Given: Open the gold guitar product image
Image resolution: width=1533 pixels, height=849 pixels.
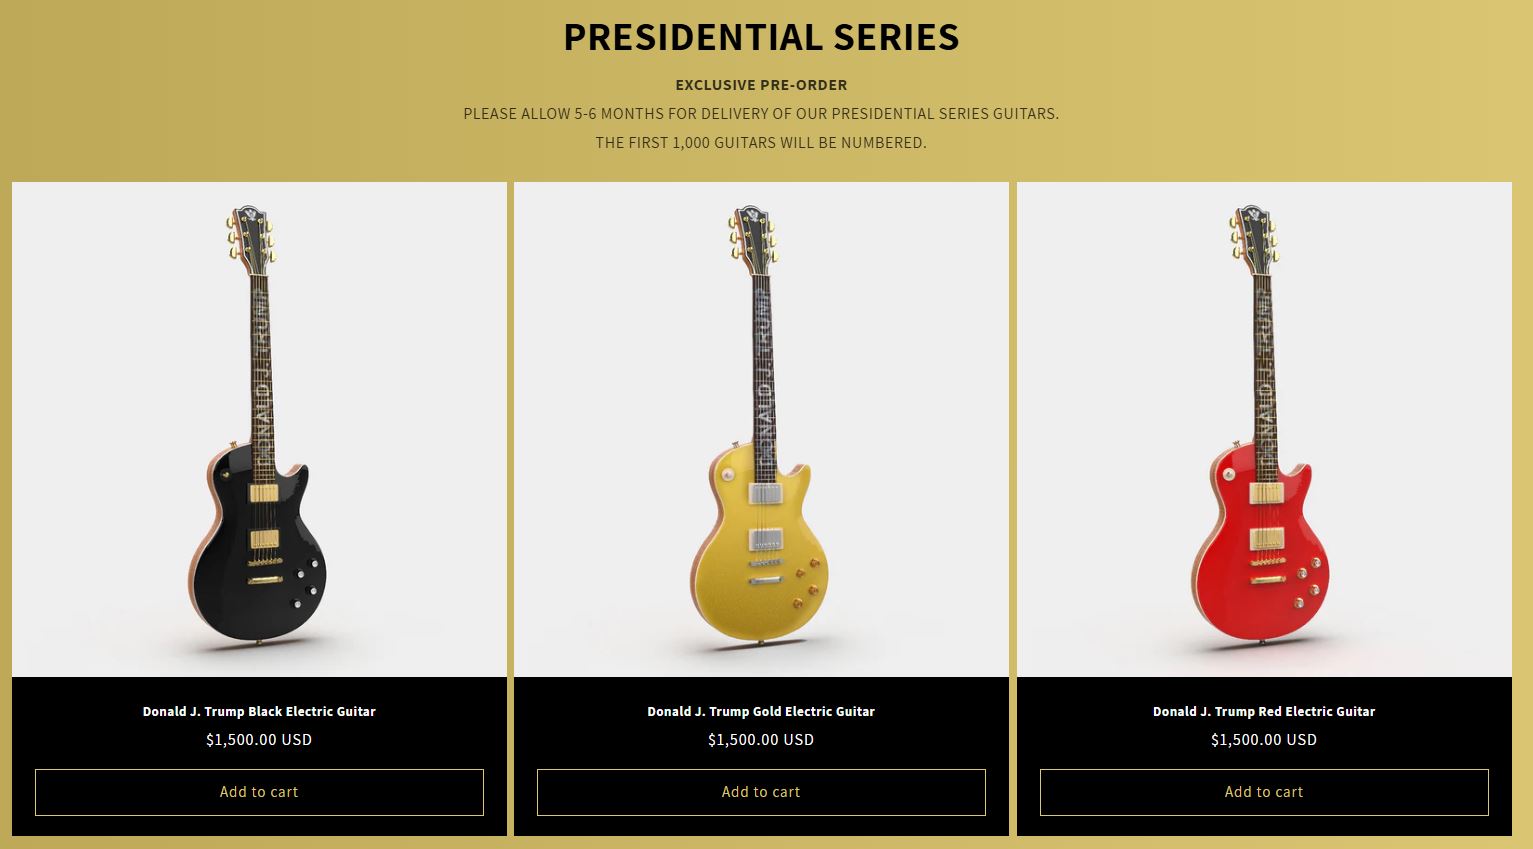Looking at the screenshot, I should tap(761, 429).
